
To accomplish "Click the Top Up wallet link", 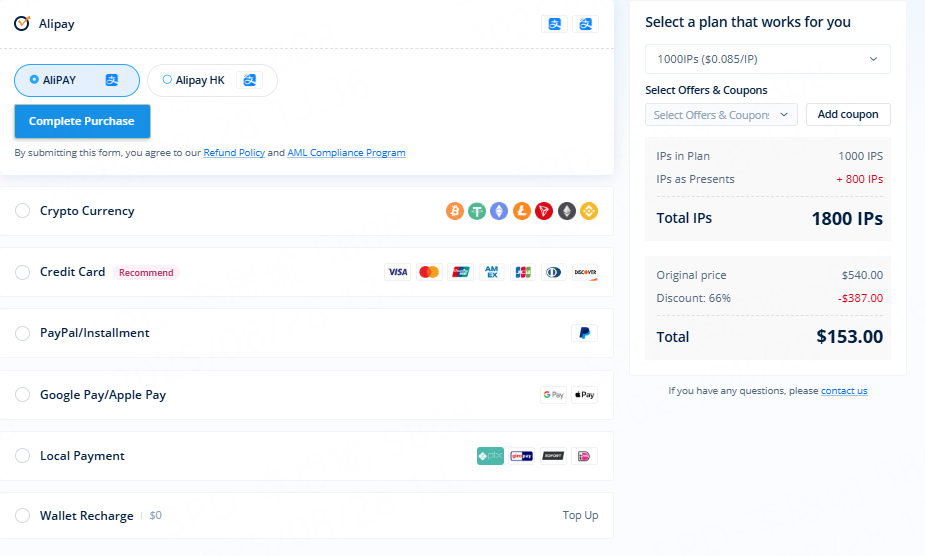I will pyautogui.click(x=580, y=516).
